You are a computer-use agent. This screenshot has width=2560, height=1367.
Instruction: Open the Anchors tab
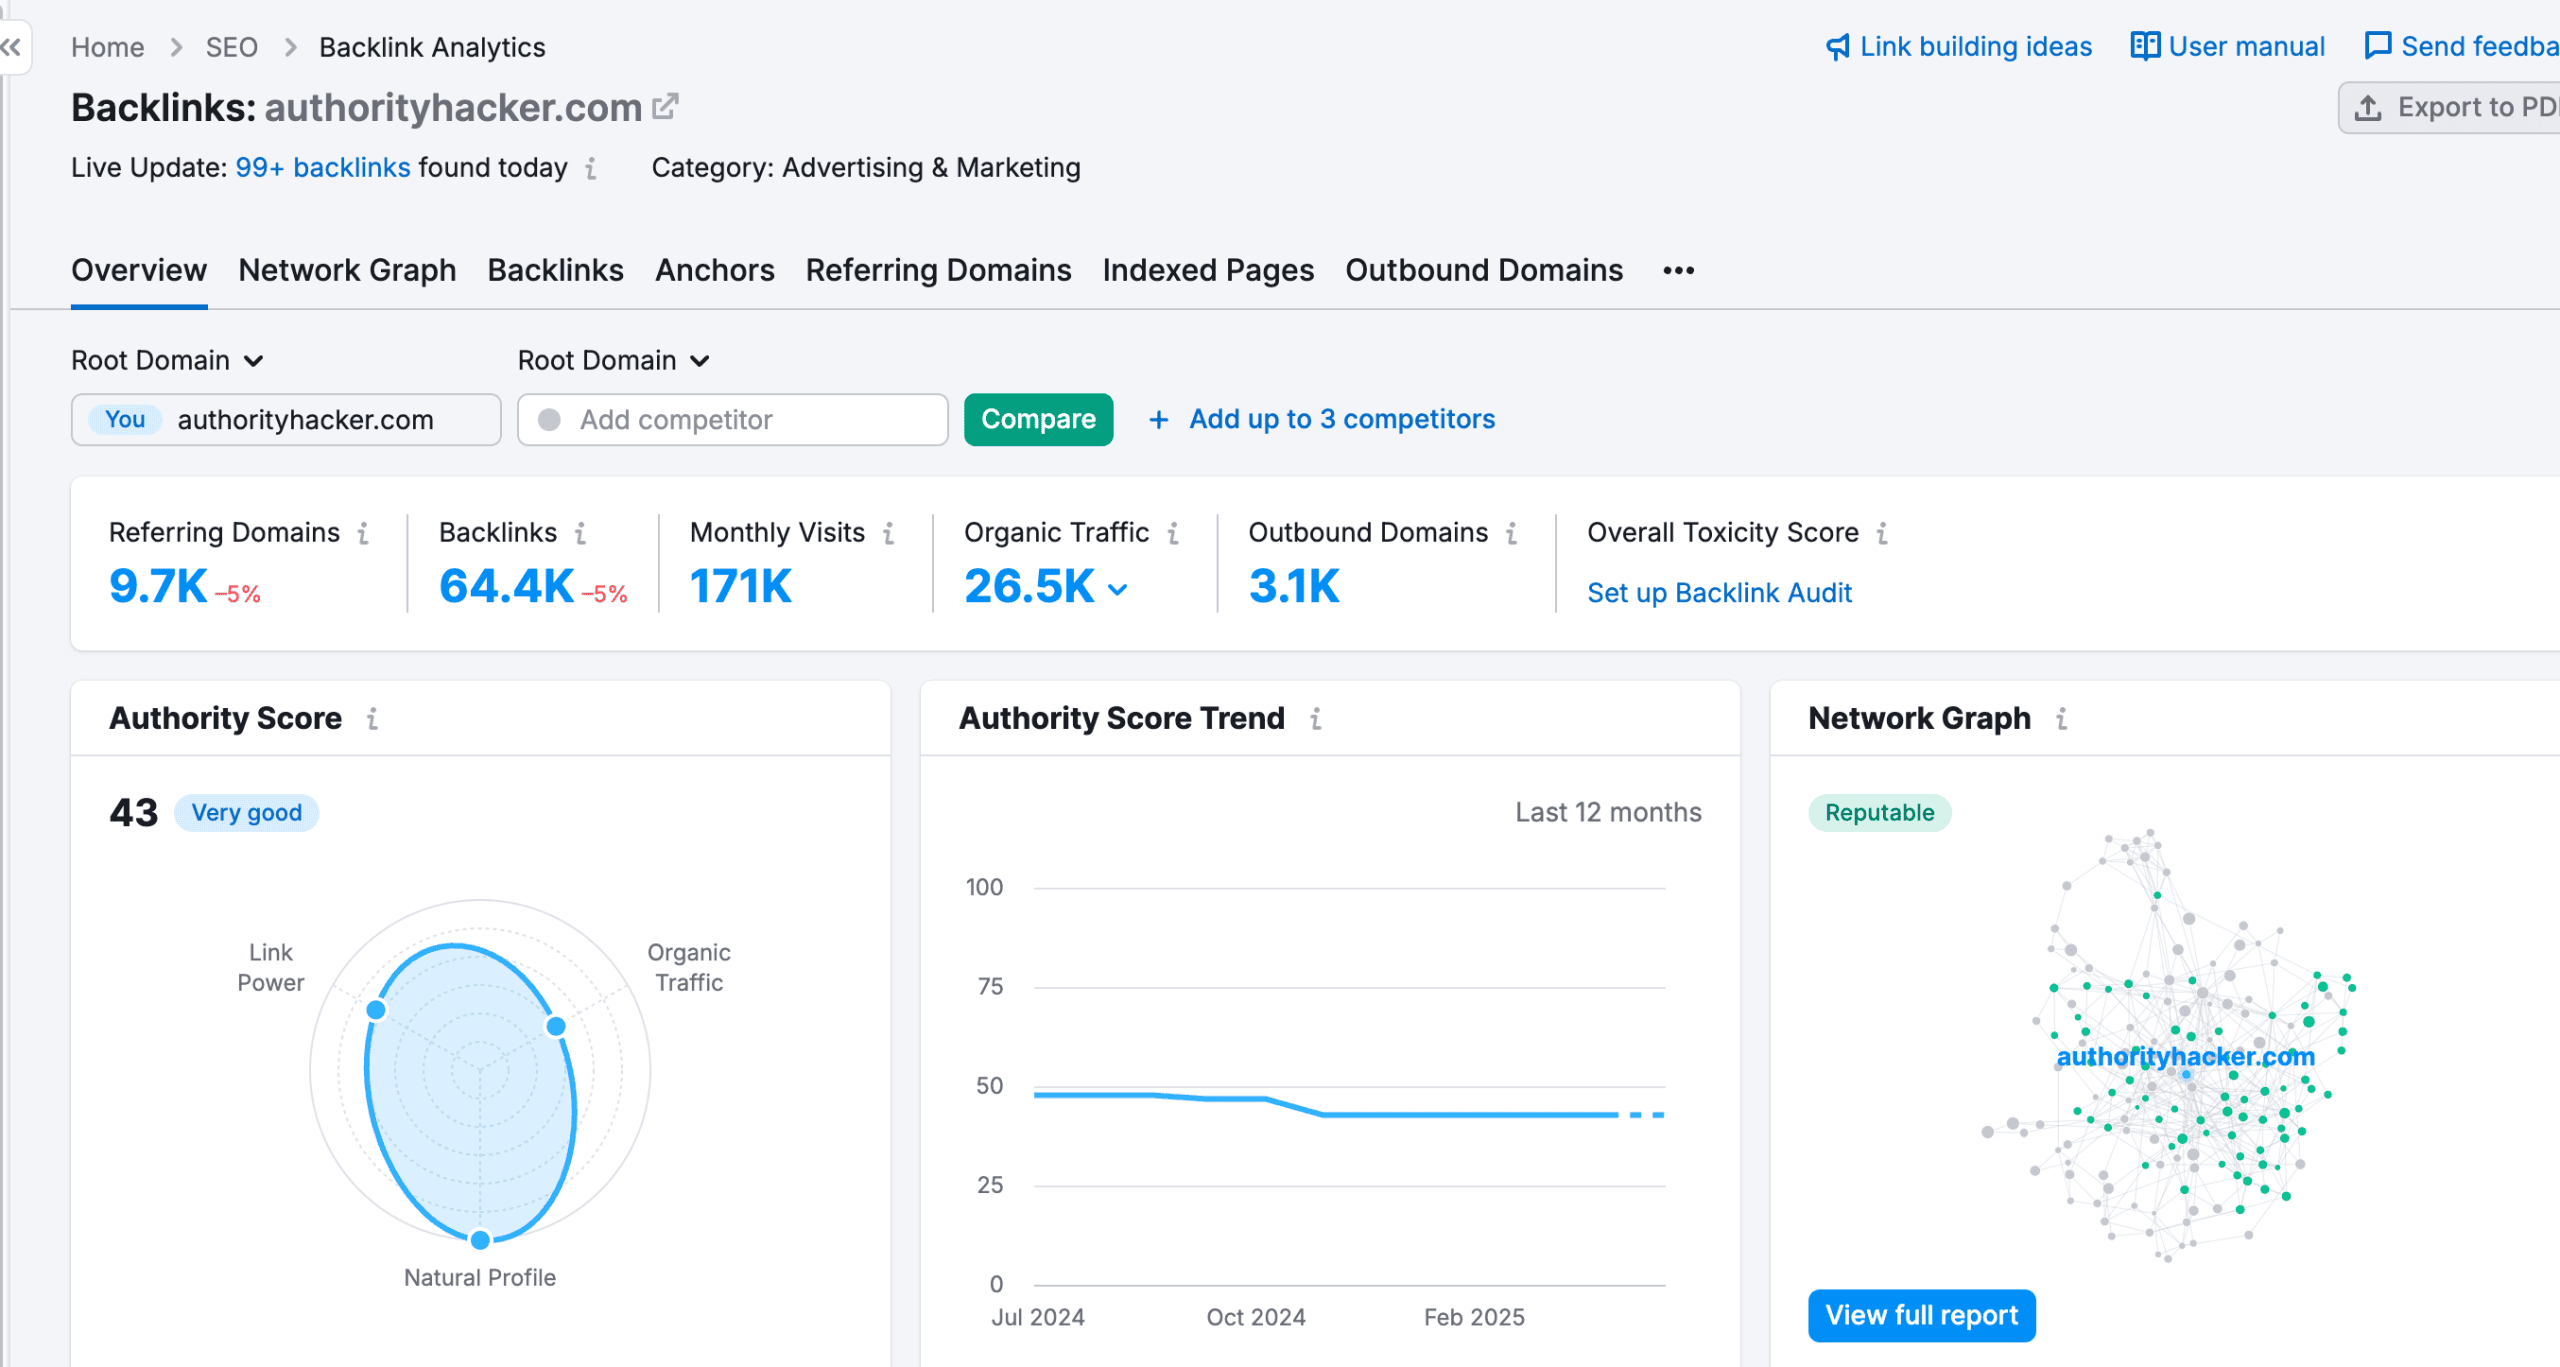tap(714, 270)
